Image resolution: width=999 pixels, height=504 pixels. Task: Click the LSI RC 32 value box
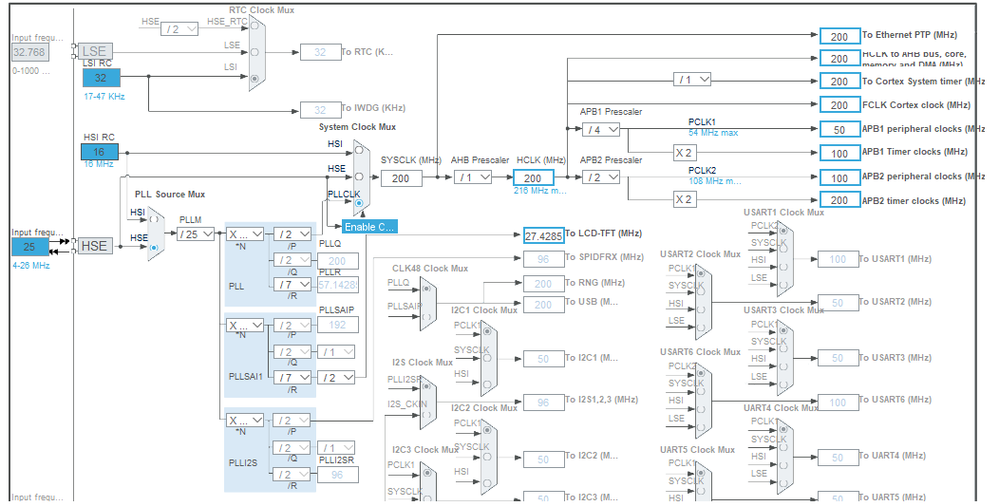click(x=101, y=78)
